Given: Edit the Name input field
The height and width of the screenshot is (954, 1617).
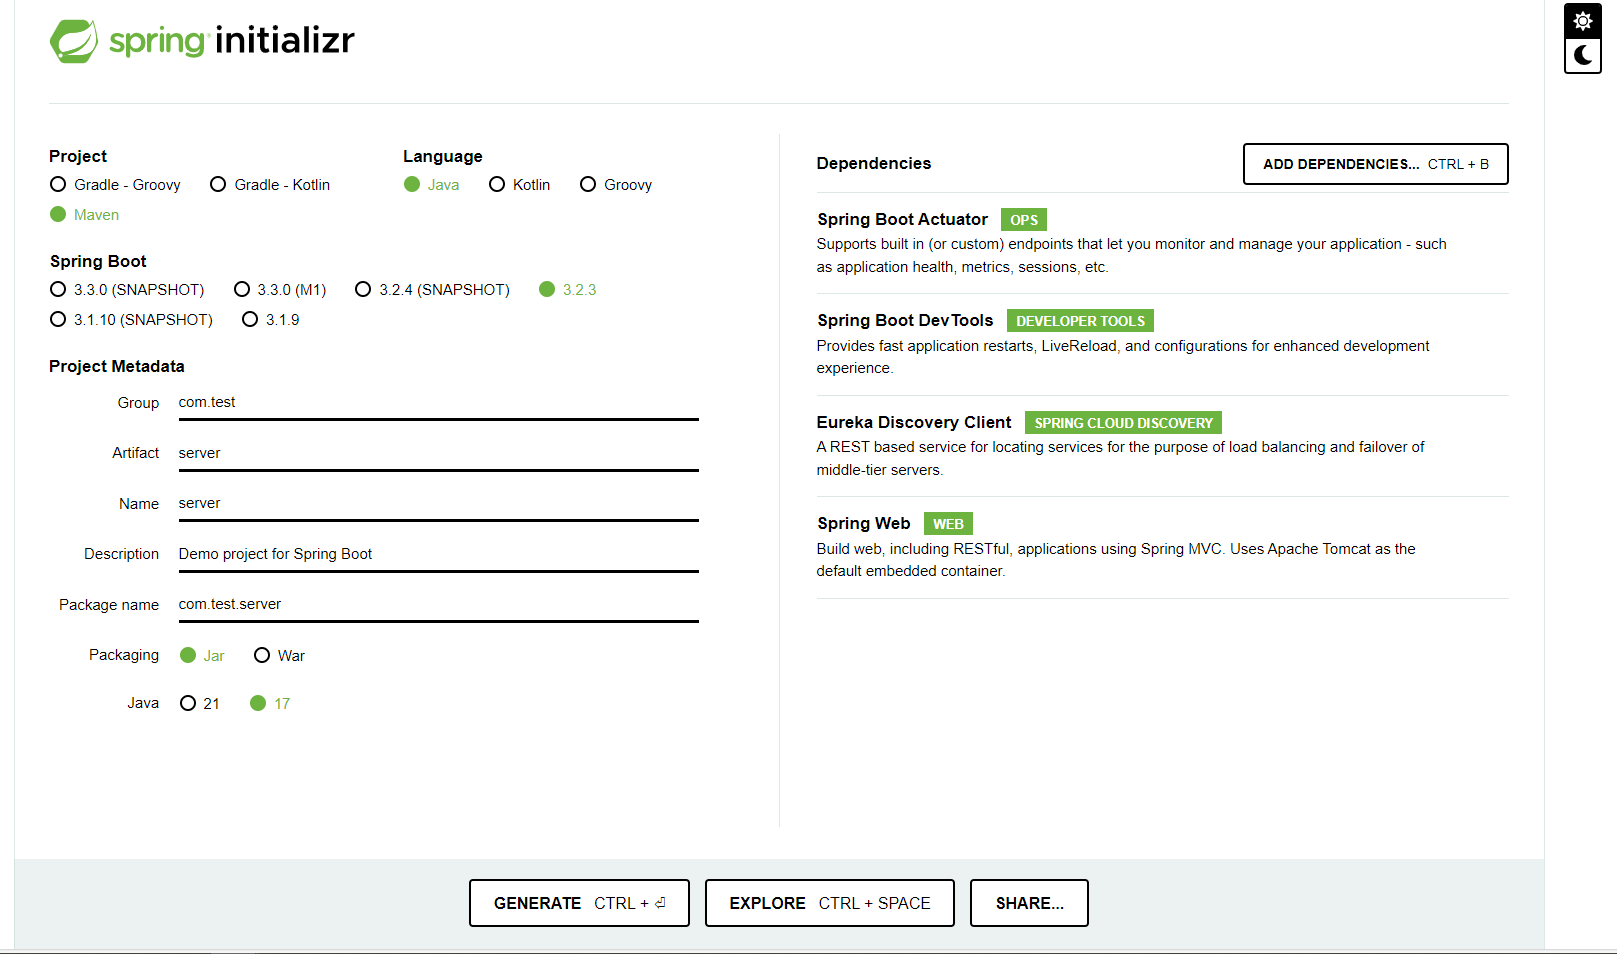Looking at the screenshot, I should (438, 504).
